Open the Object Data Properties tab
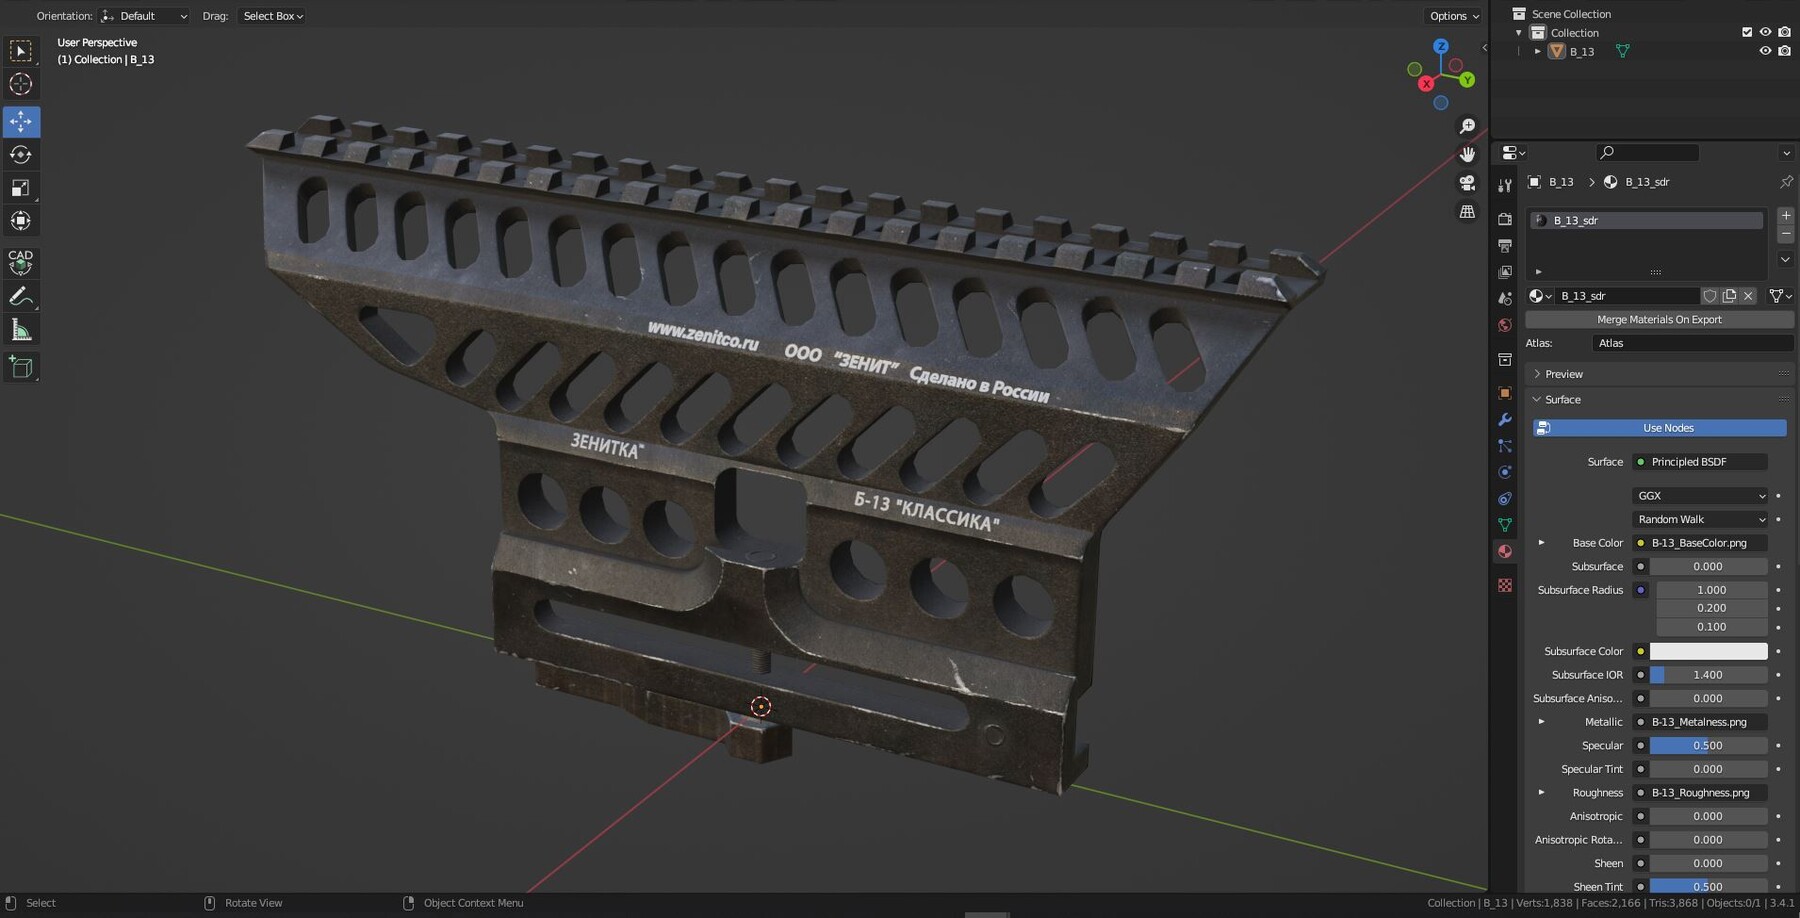Screen dimensions: 1800x918 [x=1505, y=524]
